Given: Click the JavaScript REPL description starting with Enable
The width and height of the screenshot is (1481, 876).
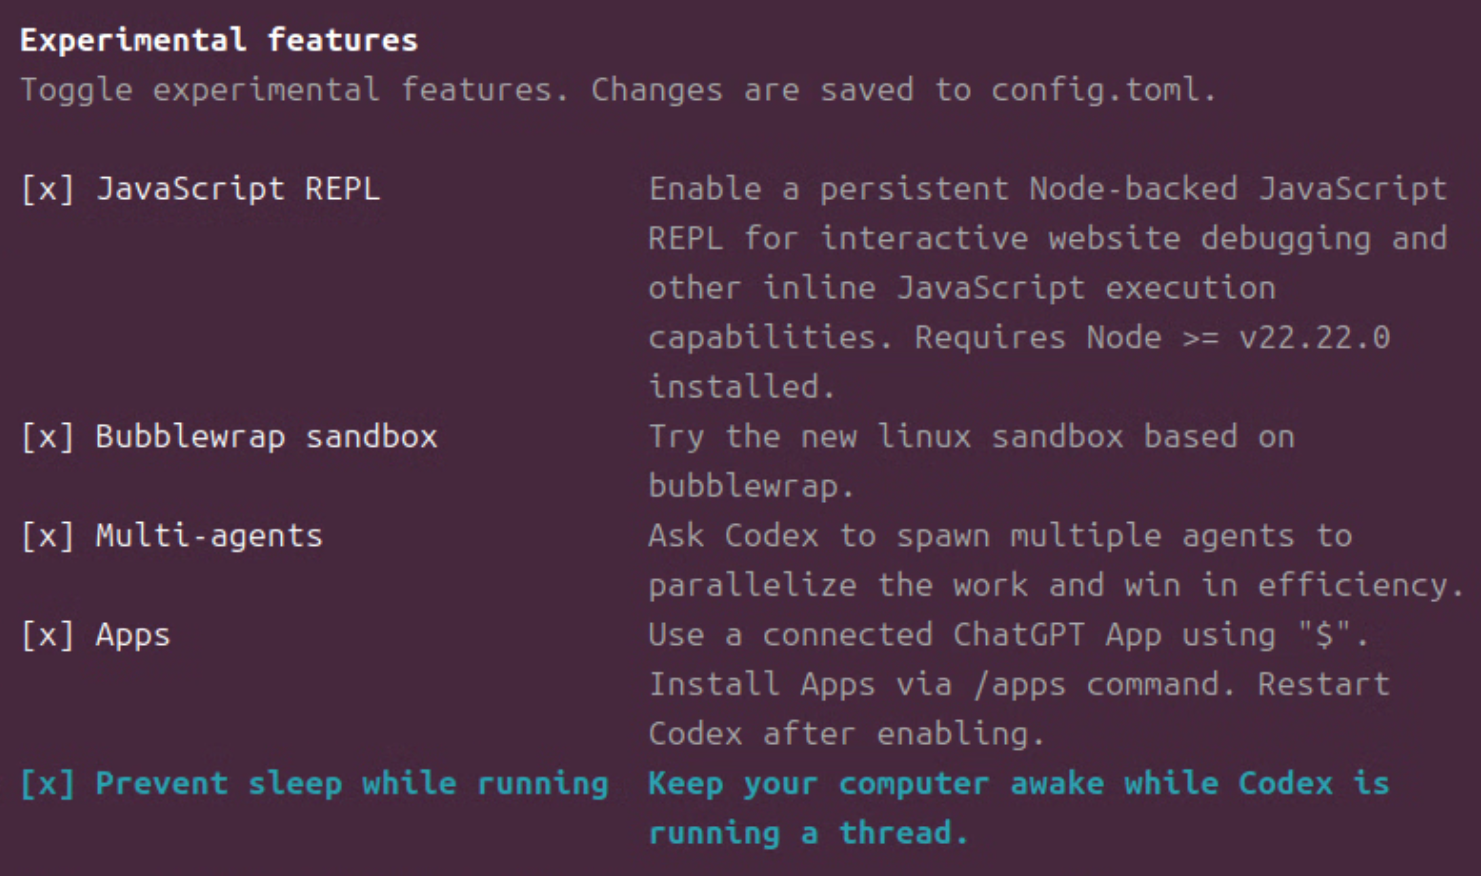Looking at the screenshot, I should [x=1046, y=189].
